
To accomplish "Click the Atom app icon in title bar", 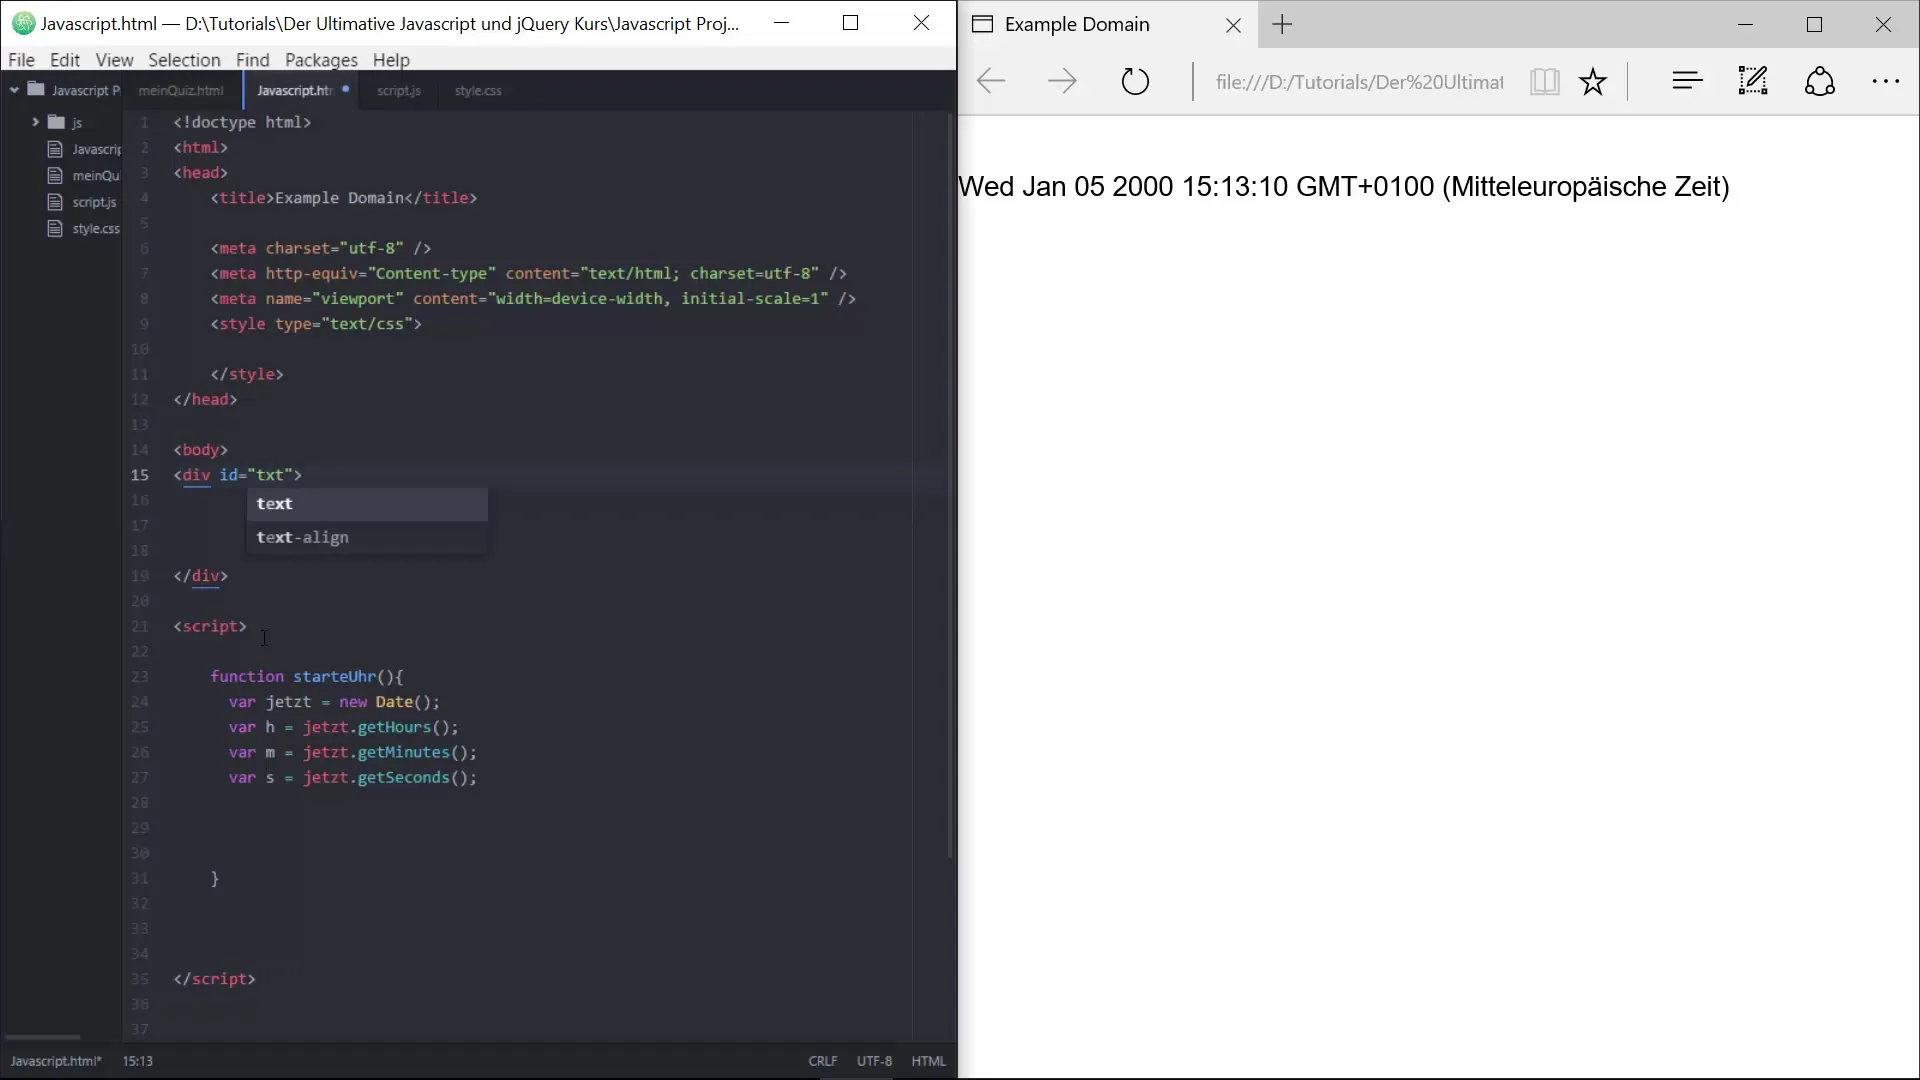I will [x=23, y=24].
